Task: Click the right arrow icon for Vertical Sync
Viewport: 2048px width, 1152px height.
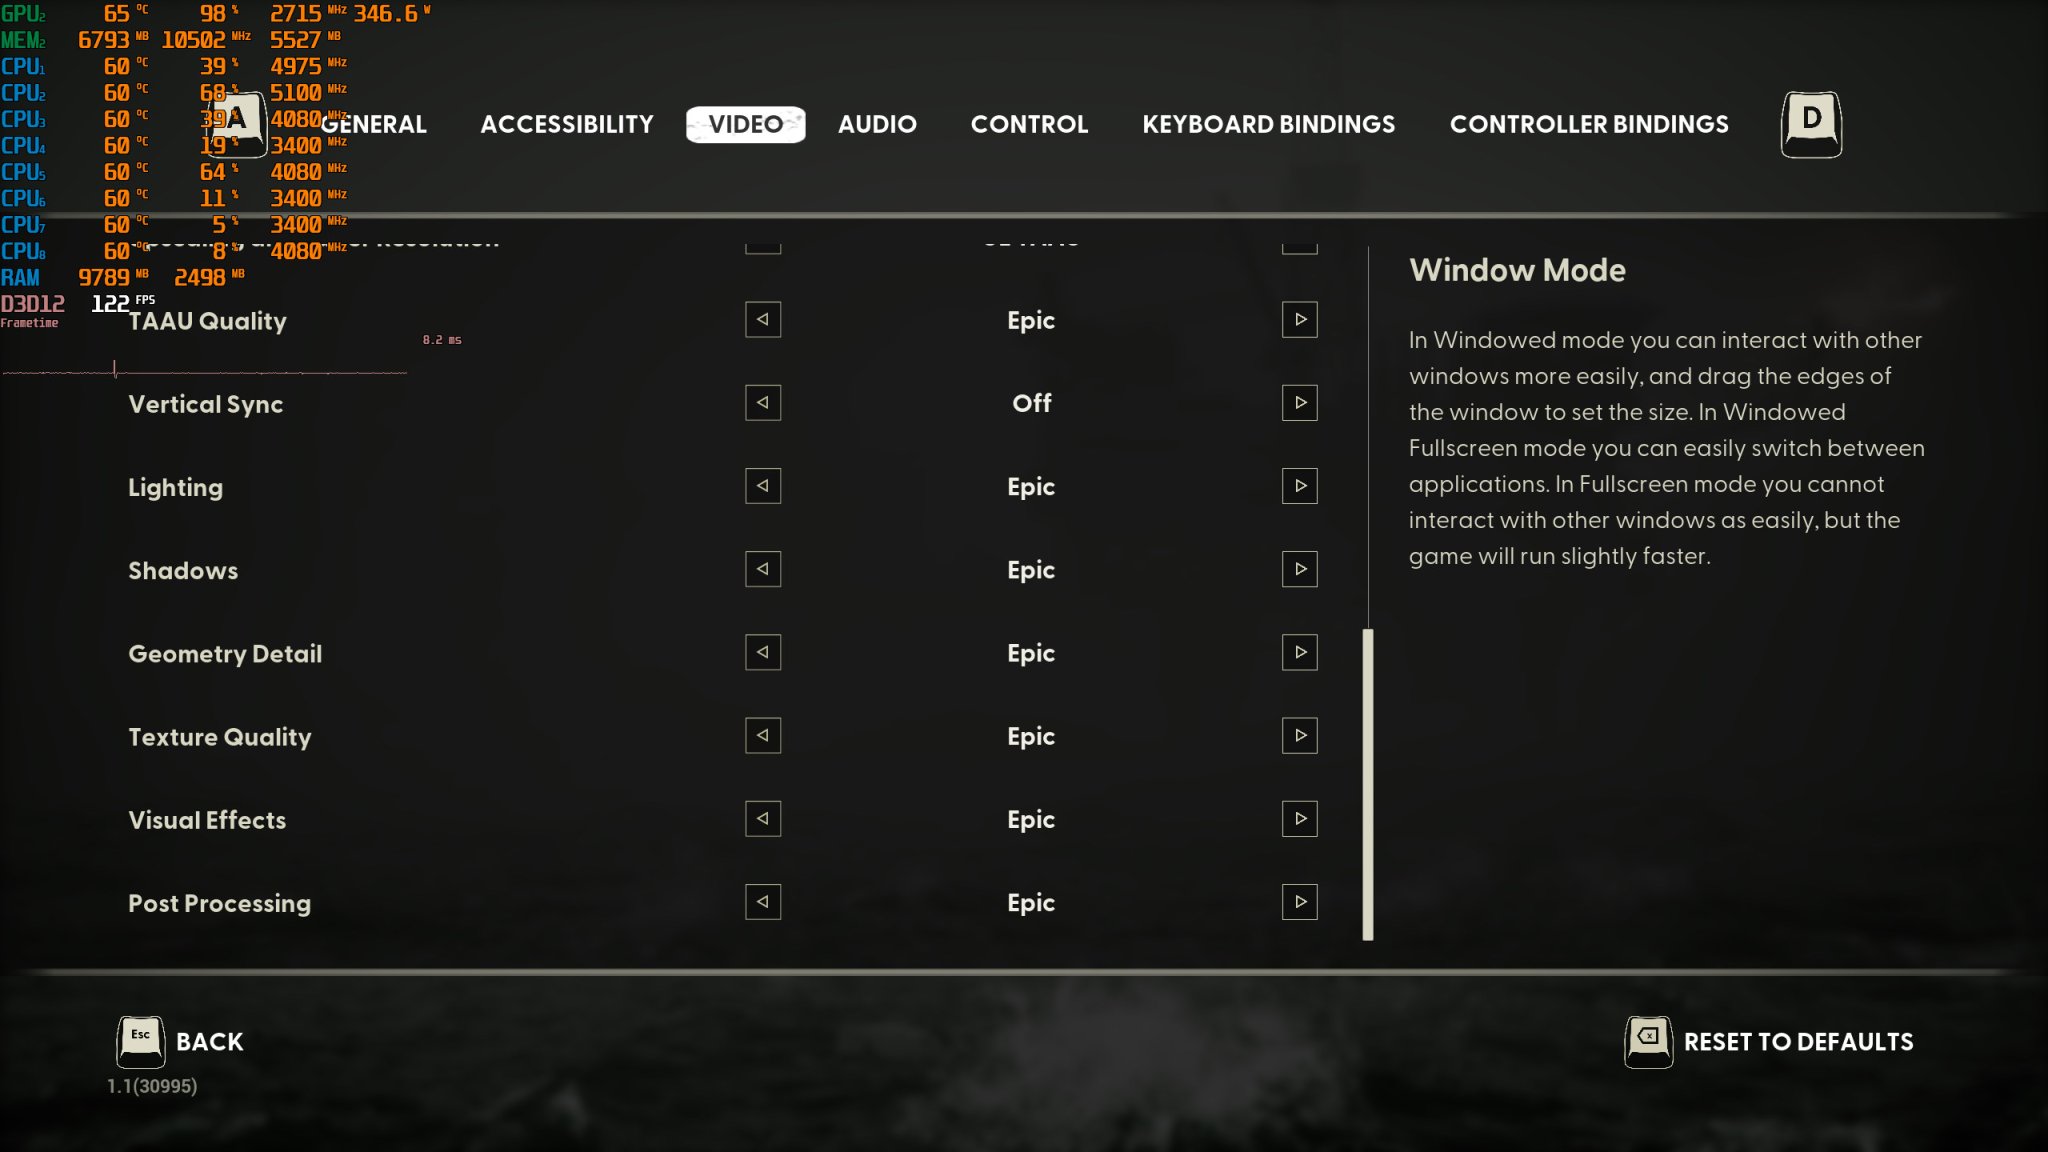Action: point(1298,402)
